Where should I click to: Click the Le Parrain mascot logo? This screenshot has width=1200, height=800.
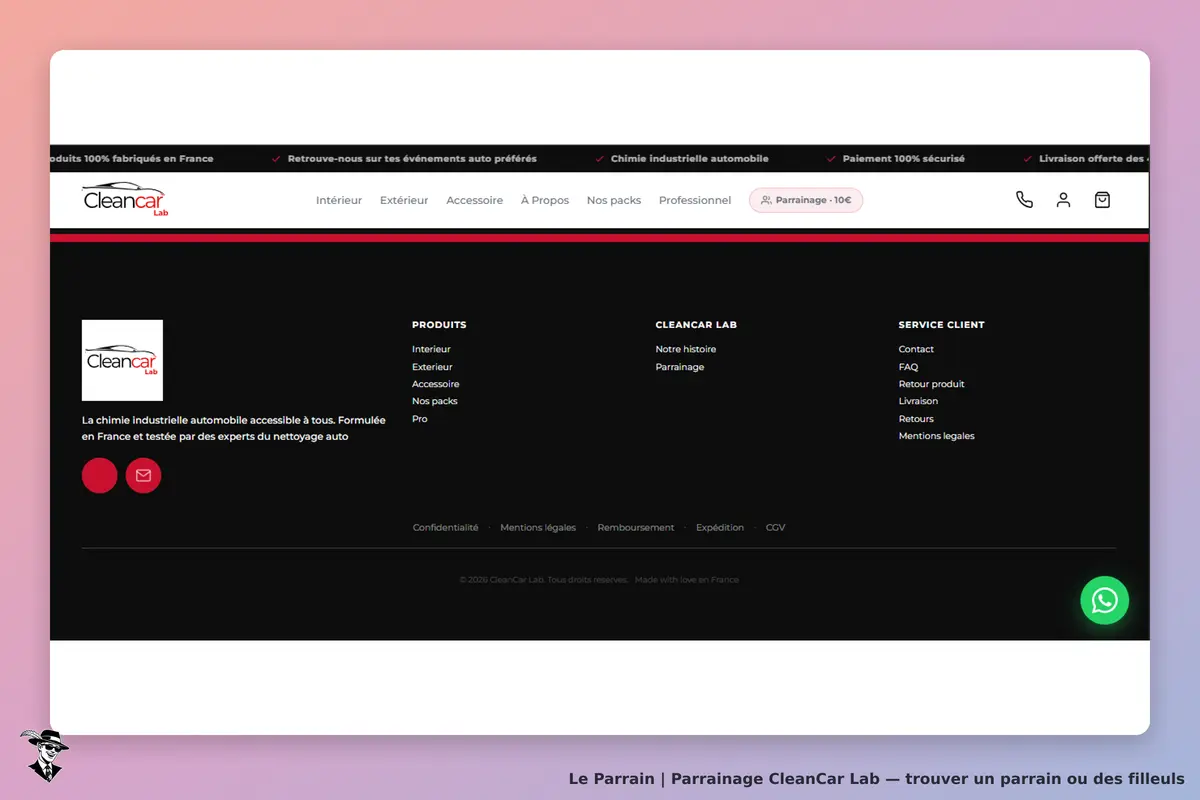click(44, 755)
